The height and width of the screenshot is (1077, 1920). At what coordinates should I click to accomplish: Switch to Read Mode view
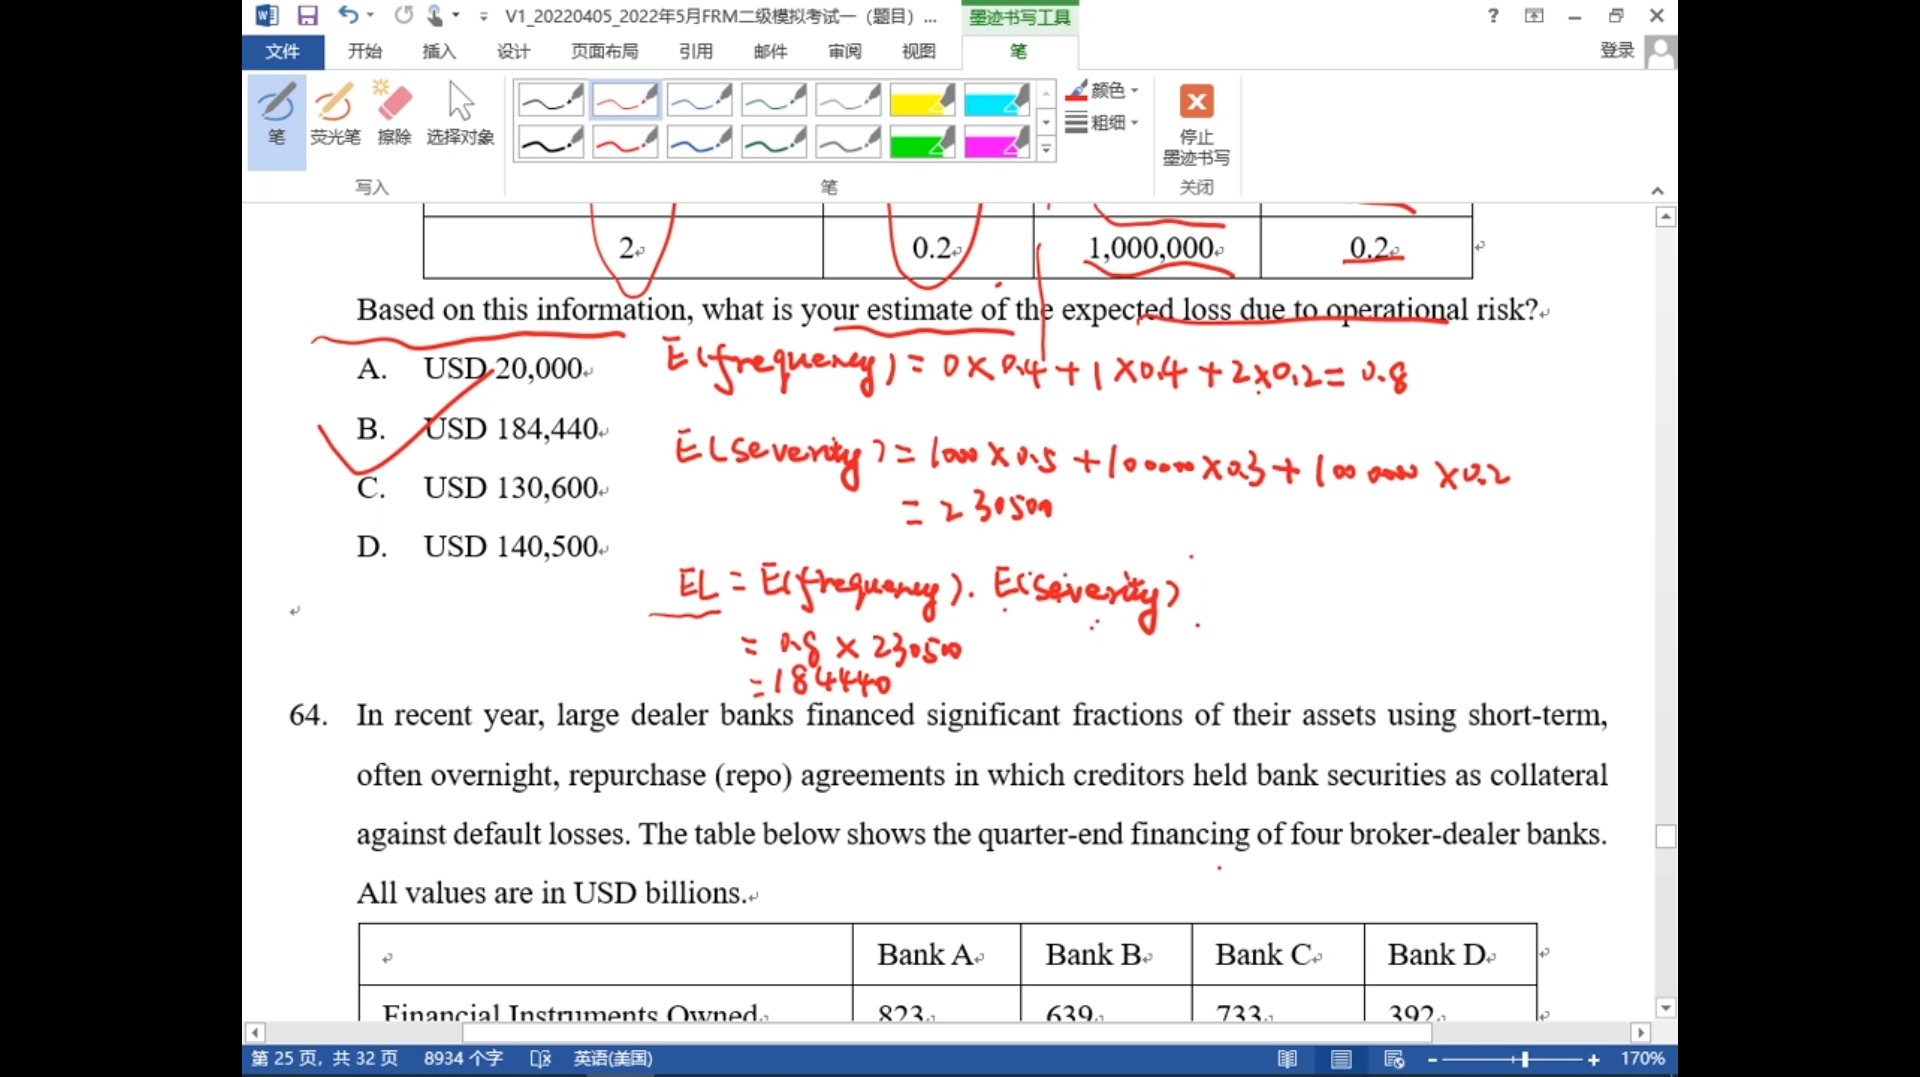pyautogui.click(x=1287, y=1059)
